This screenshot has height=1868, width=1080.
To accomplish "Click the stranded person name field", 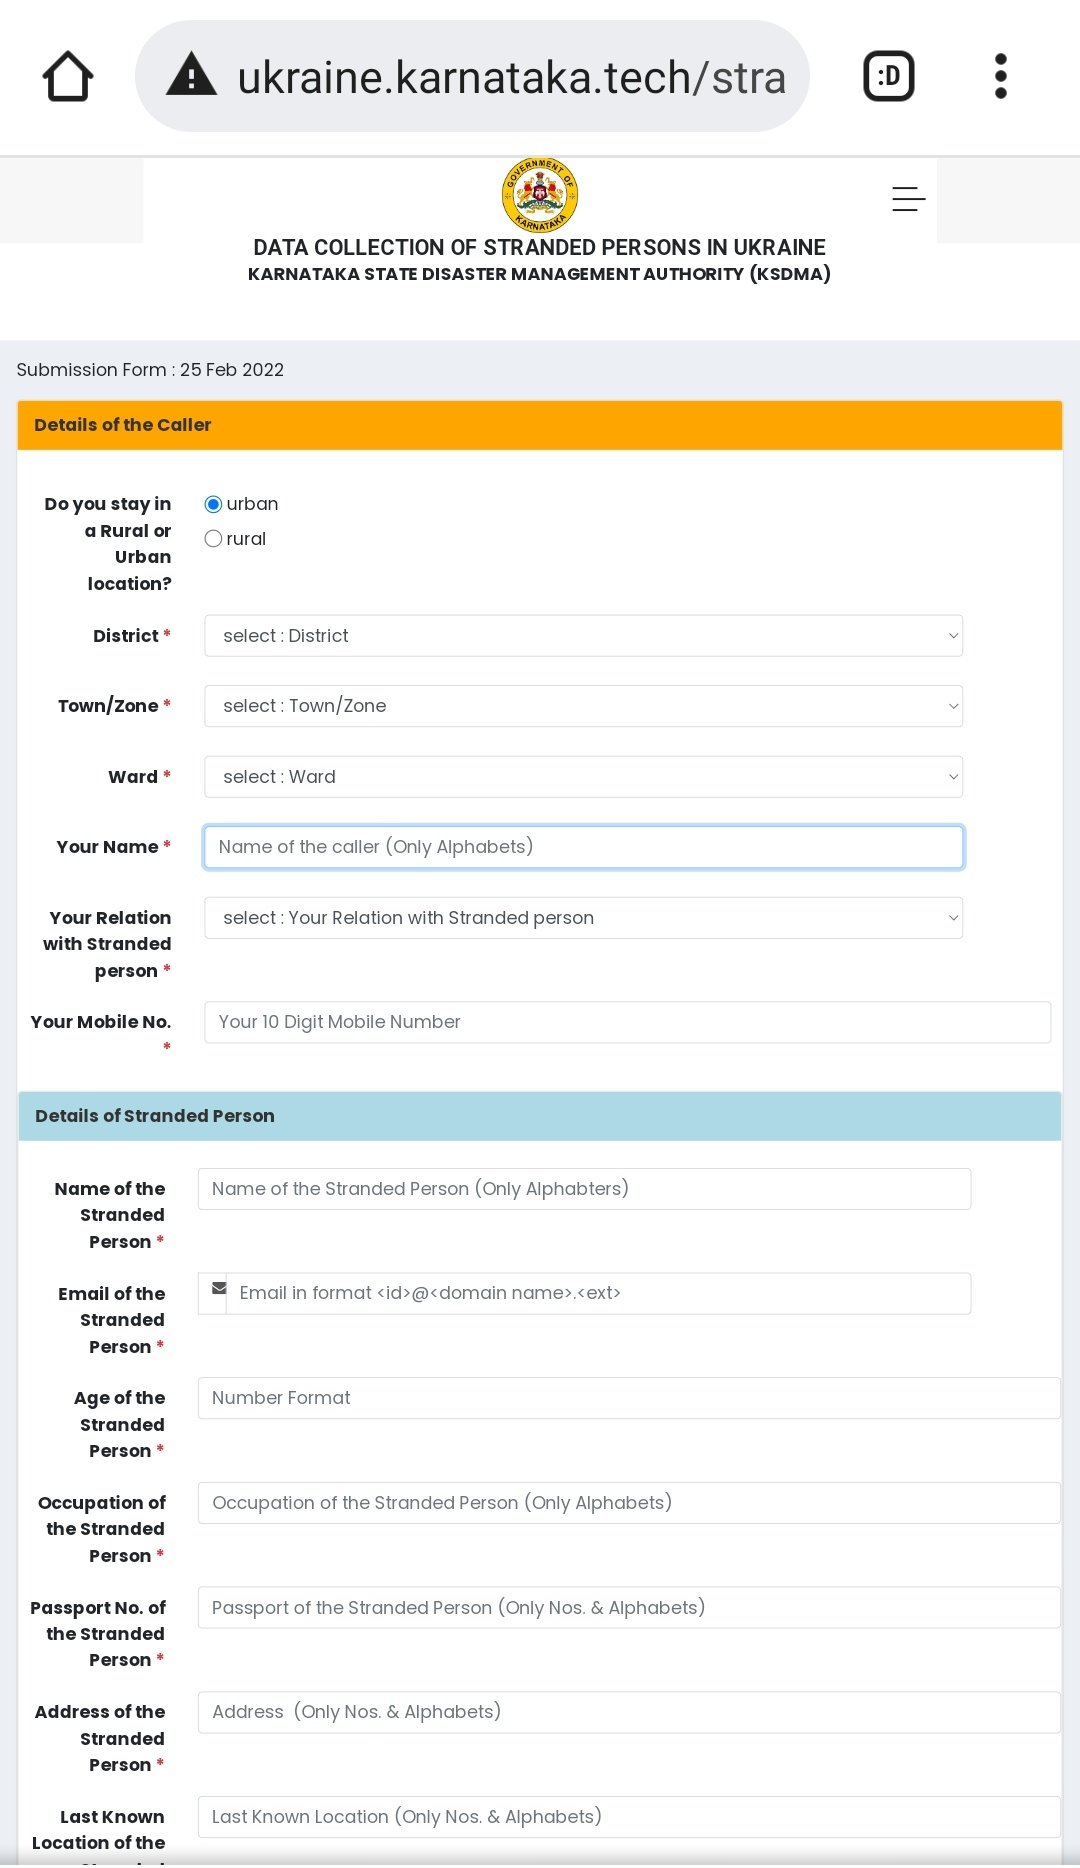I will coord(584,1189).
